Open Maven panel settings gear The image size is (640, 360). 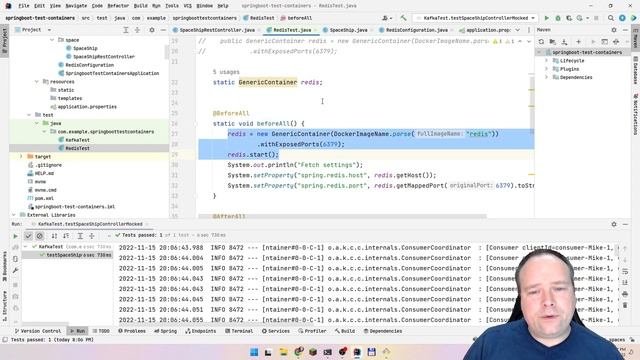[614, 30]
